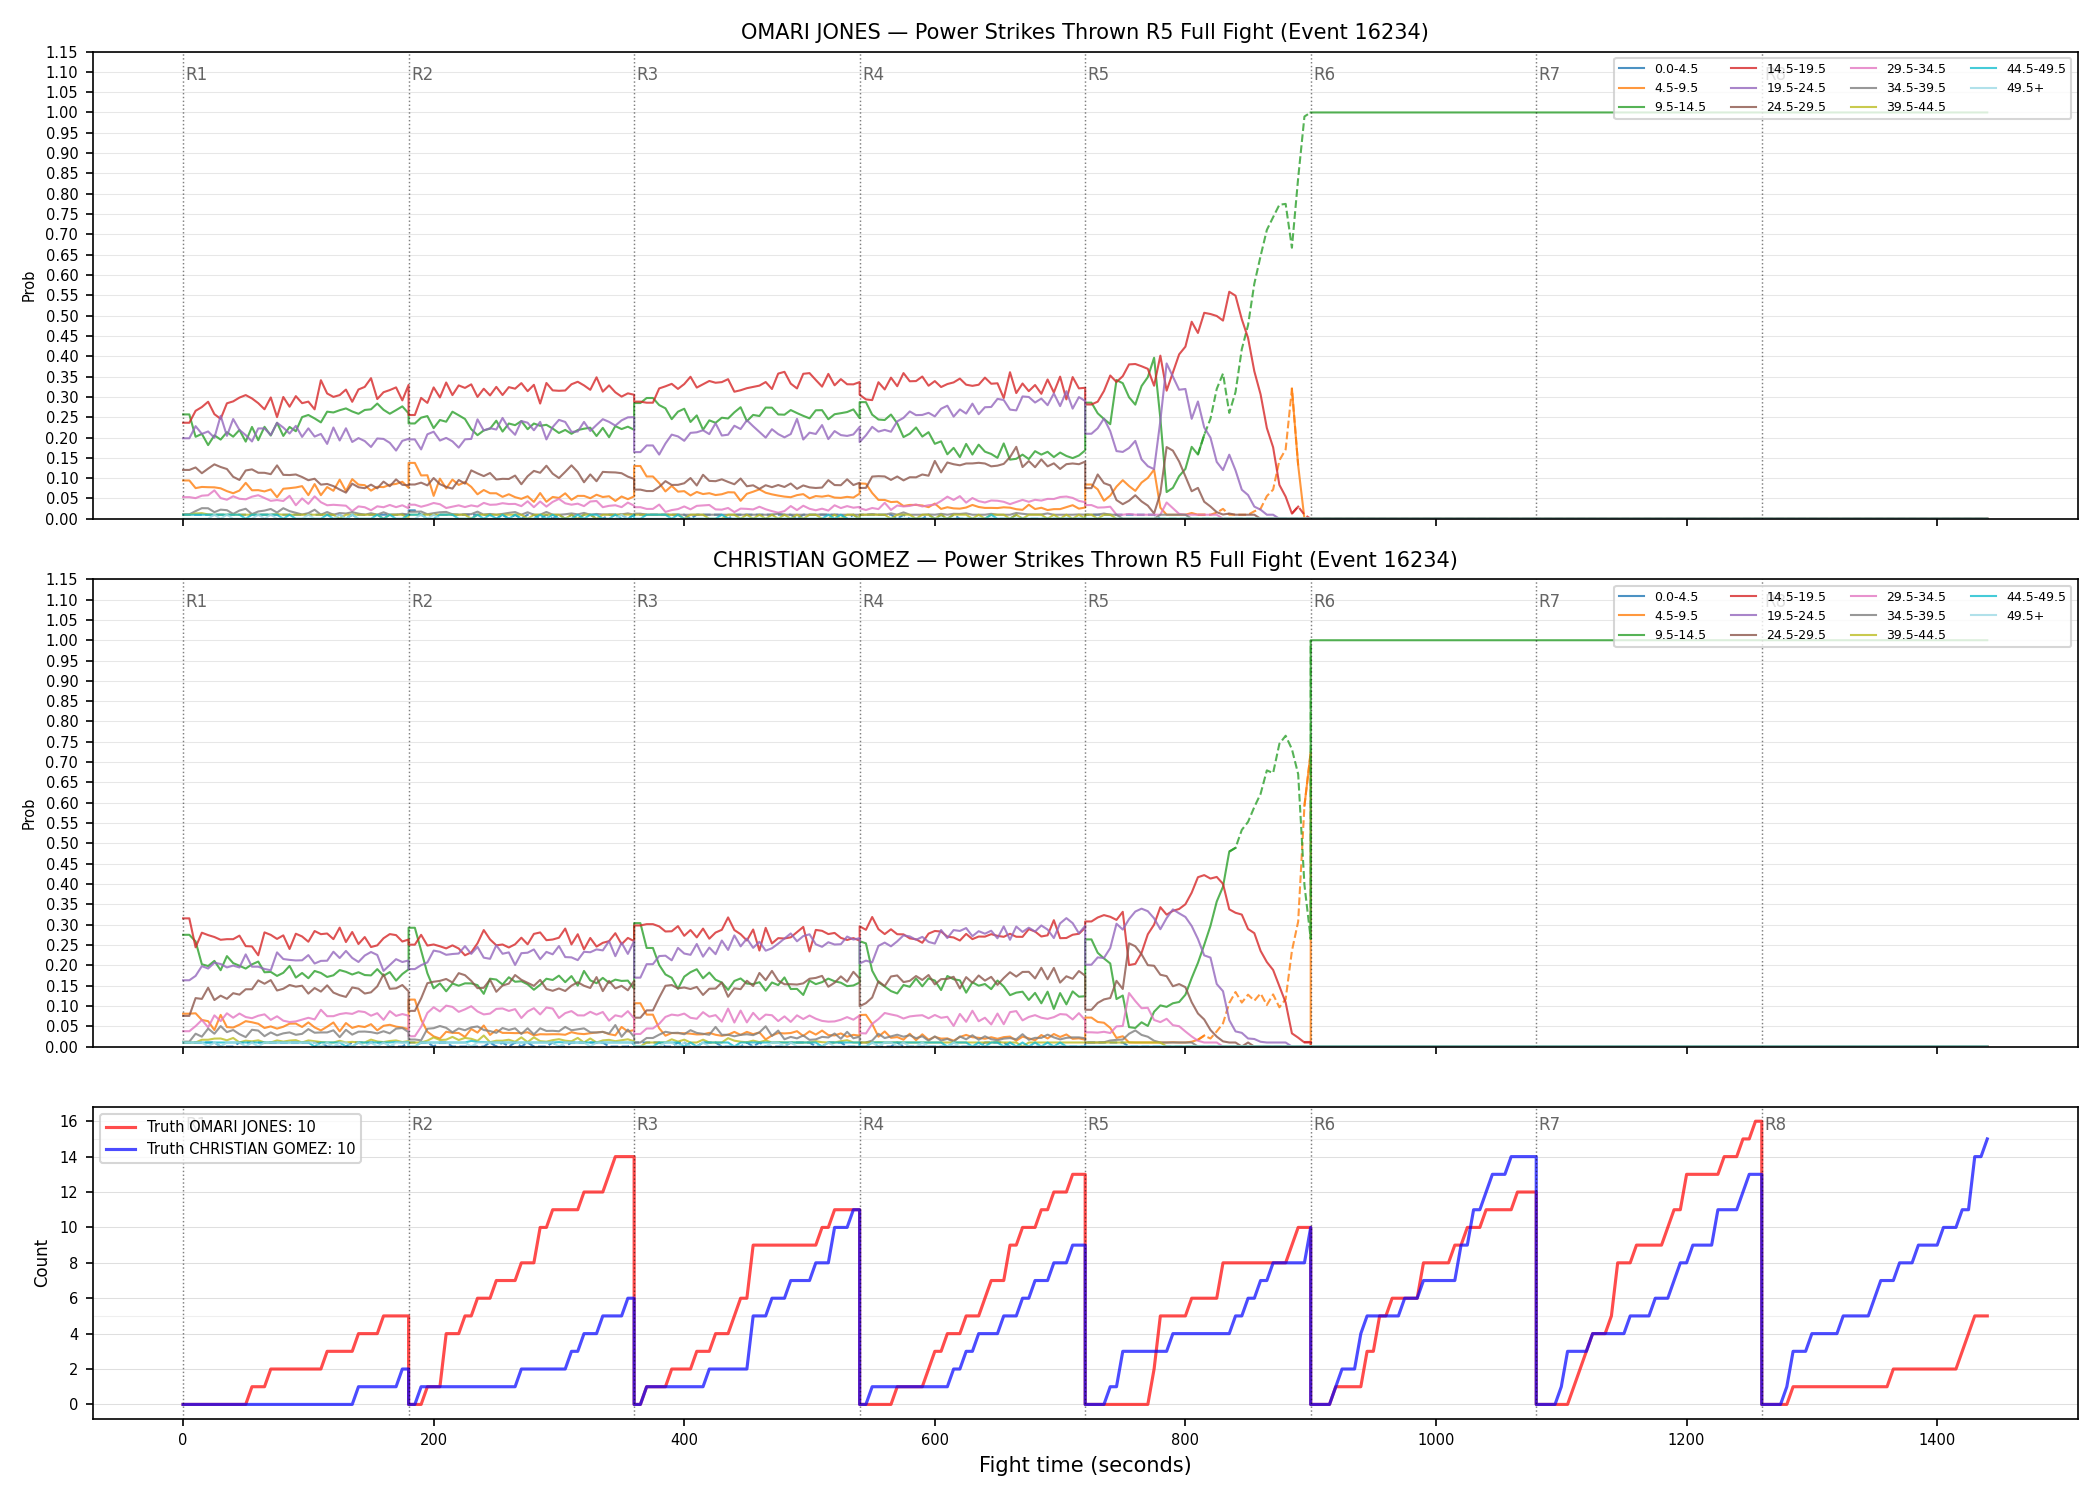Click round label R4 in bottom Count chart
Image resolution: width=2100 pixels, height=1500 pixels.
(x=873, y=1124)
